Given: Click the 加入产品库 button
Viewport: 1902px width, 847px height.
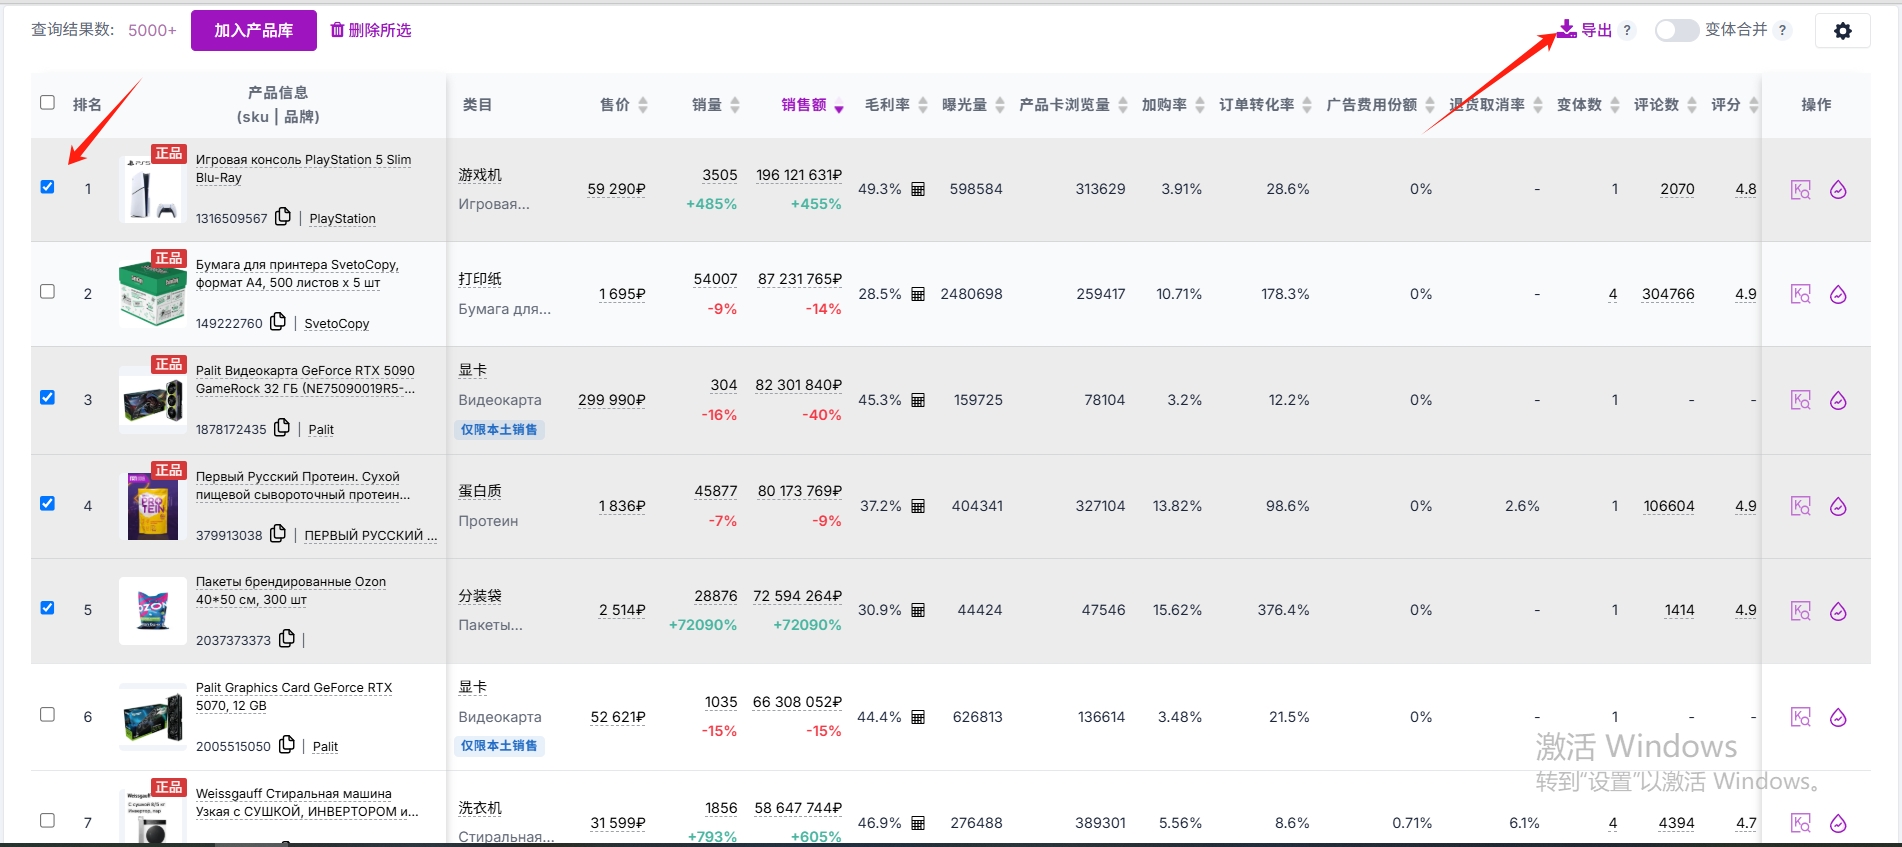Looking at the screenshot, I should [254, 31].
